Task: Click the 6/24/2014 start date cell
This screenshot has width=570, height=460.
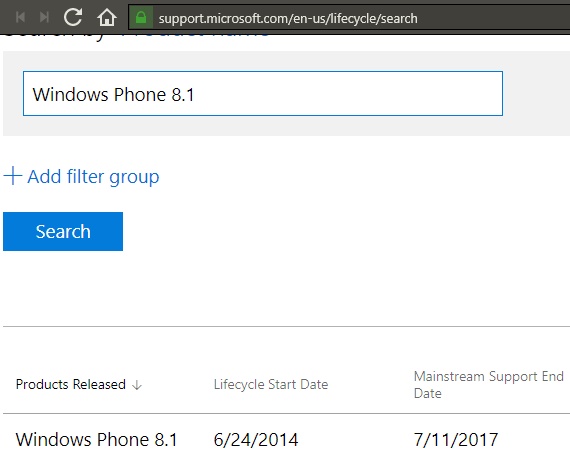Action: point(256,440)
